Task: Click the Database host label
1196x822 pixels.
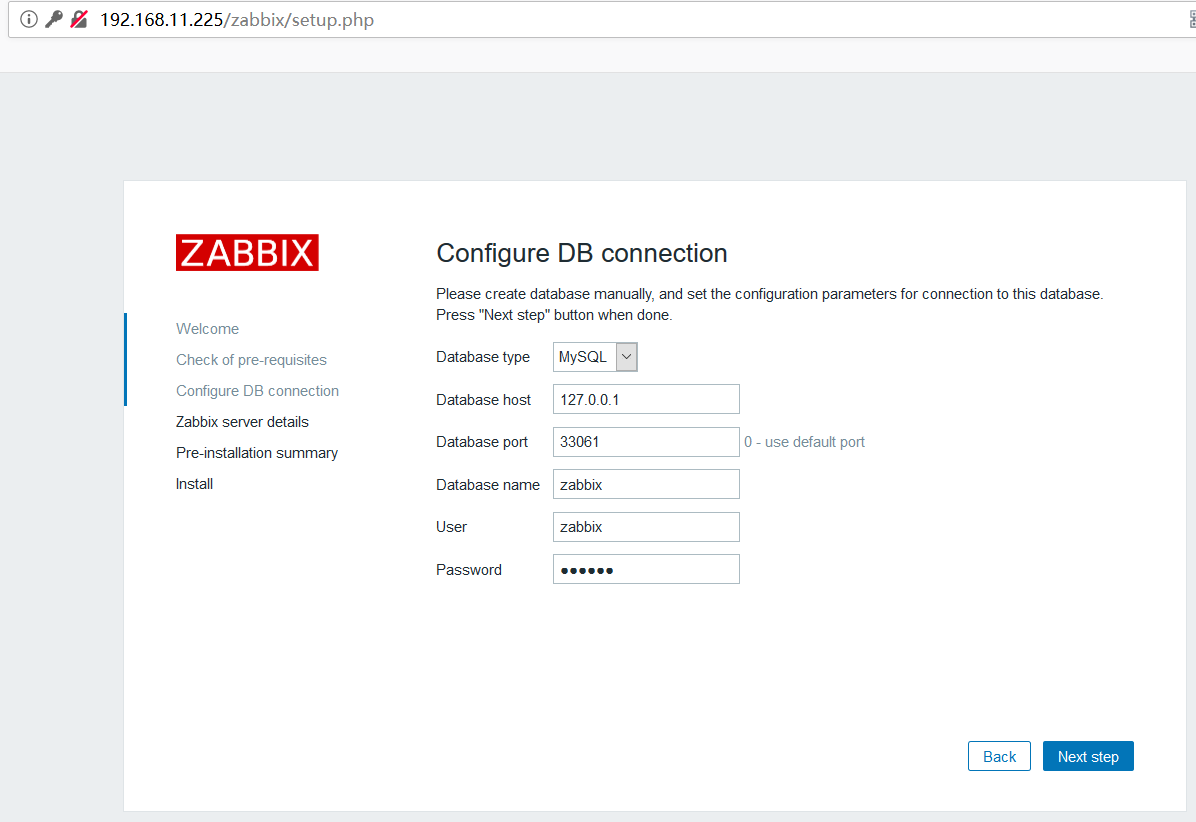Action: click(483, 400)
